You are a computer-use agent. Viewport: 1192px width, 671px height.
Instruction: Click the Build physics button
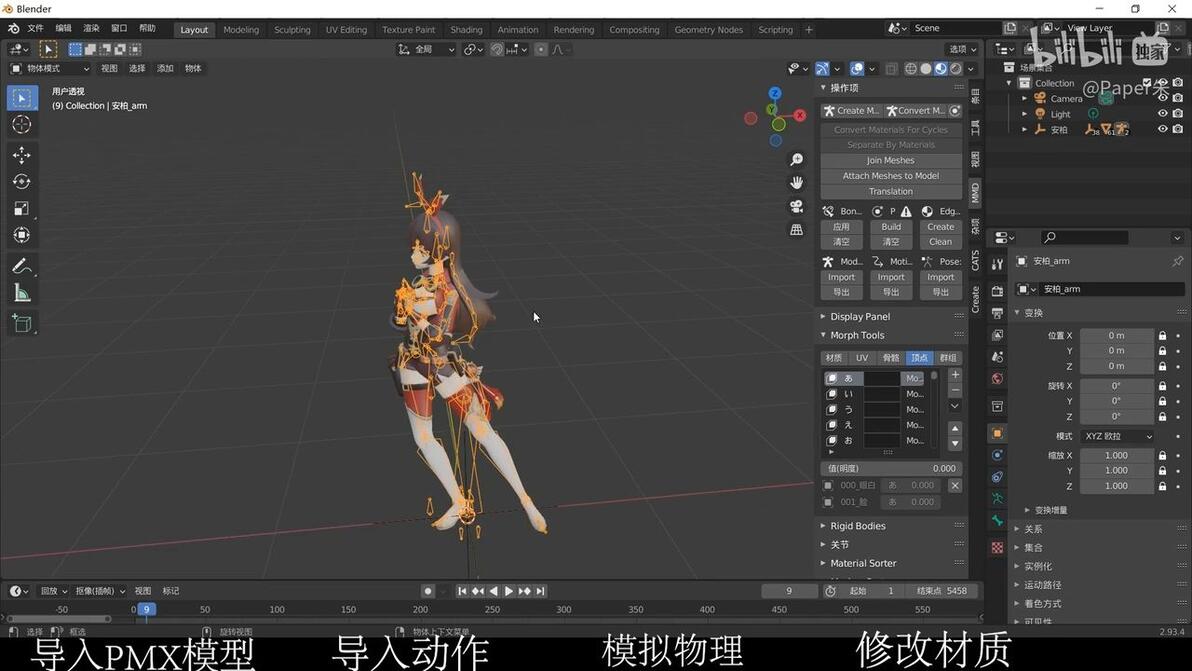[891, 226]
